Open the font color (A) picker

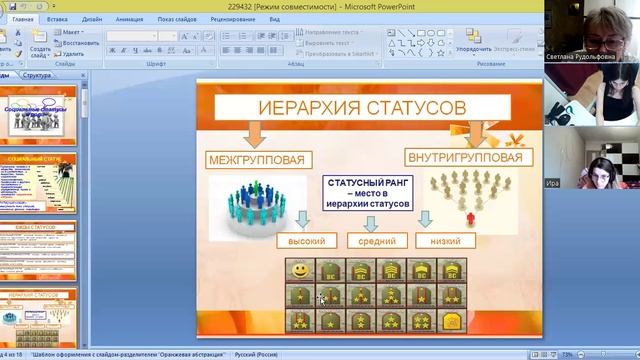pyautogui.click(x=203, y=51)
